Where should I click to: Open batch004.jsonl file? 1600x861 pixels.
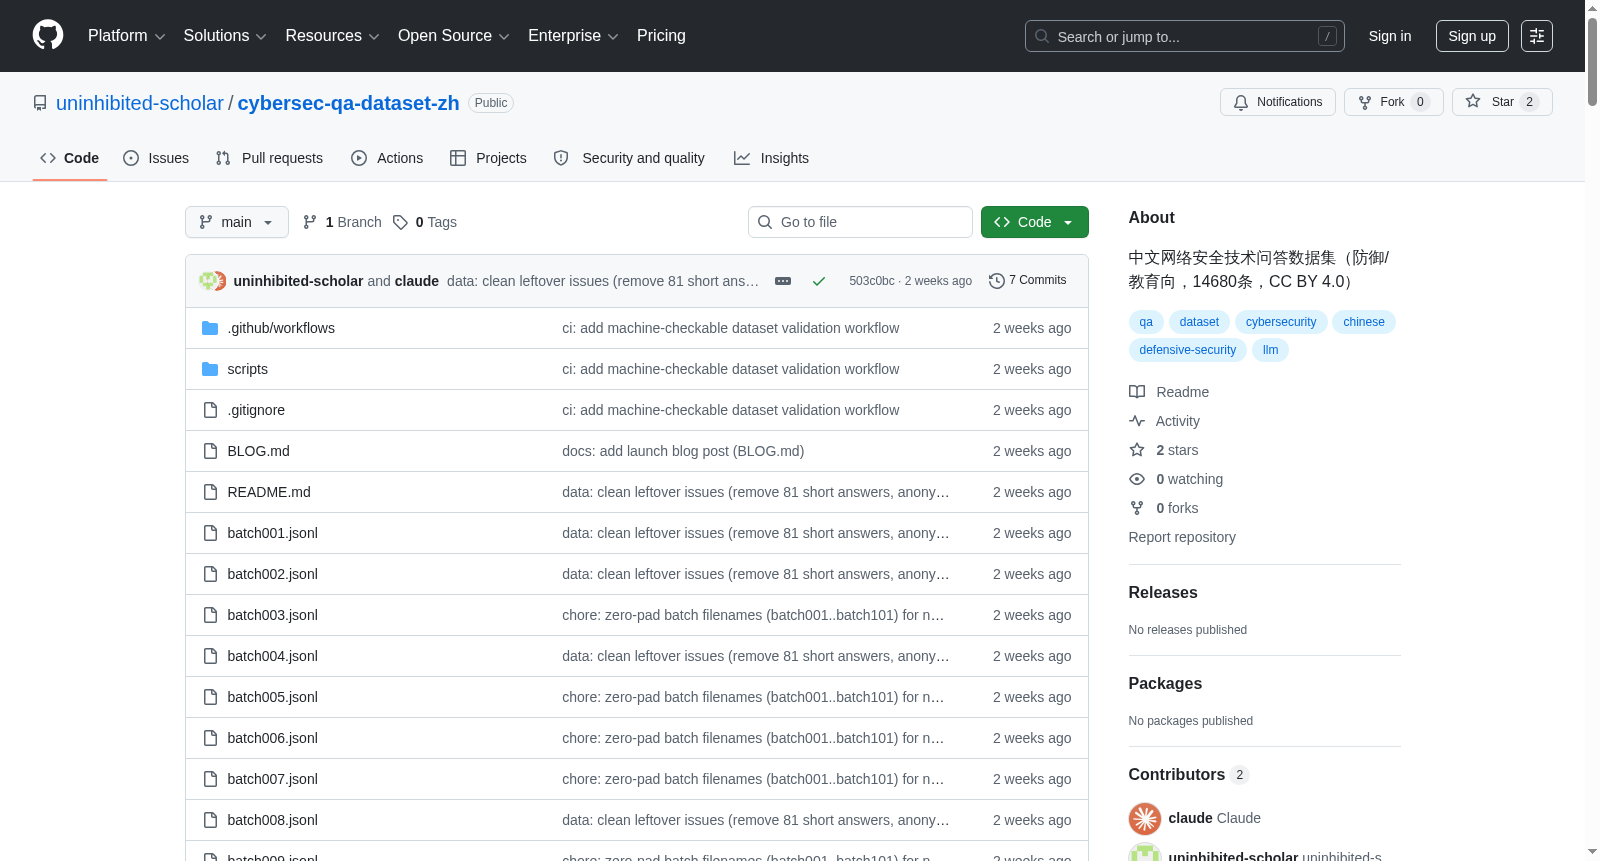pyautogui.click(x=272, y=656)
